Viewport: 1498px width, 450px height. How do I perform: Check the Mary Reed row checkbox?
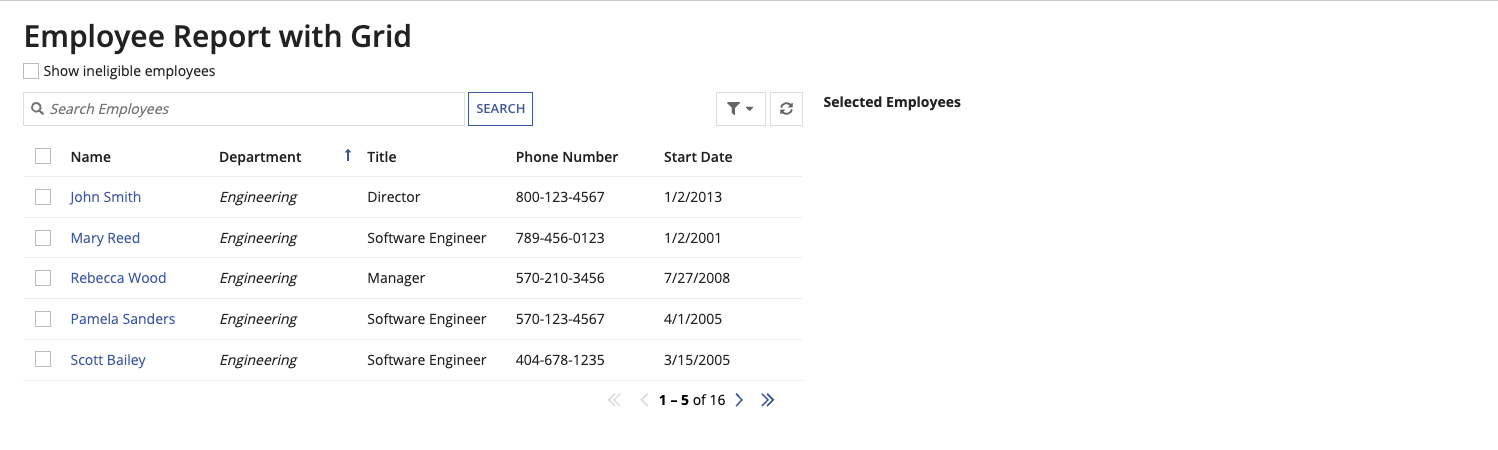tap(43, 238)
